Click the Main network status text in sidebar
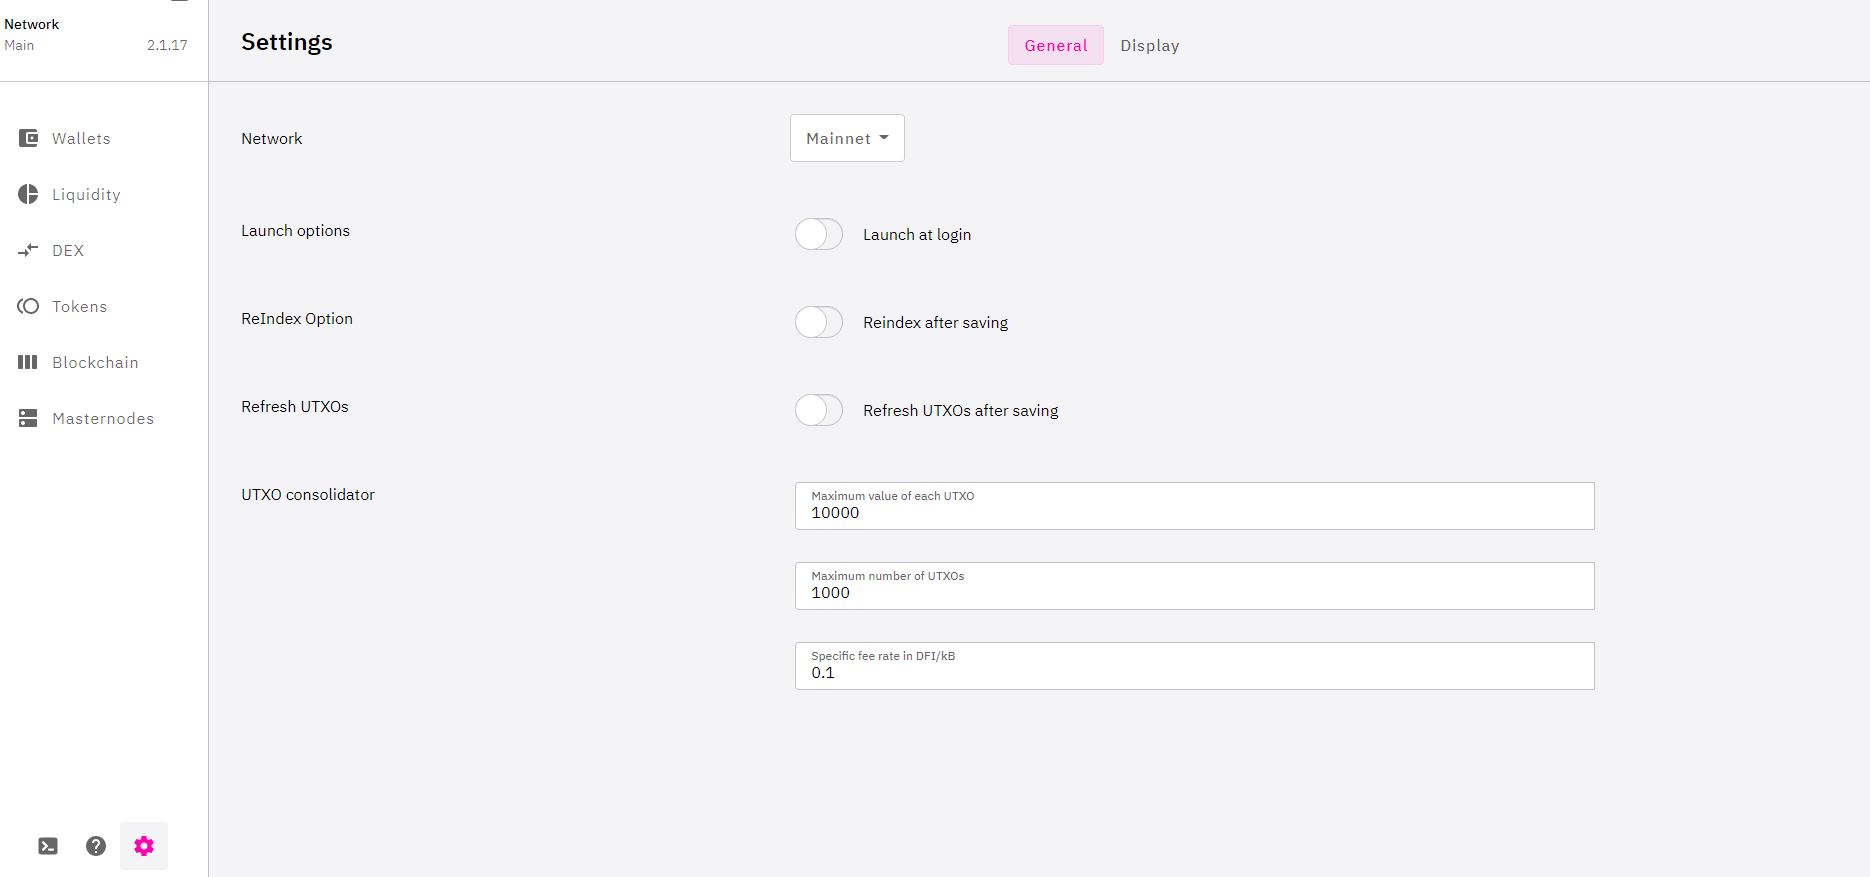This screenshot has height=877, width=1870. [x=19, y=45]
